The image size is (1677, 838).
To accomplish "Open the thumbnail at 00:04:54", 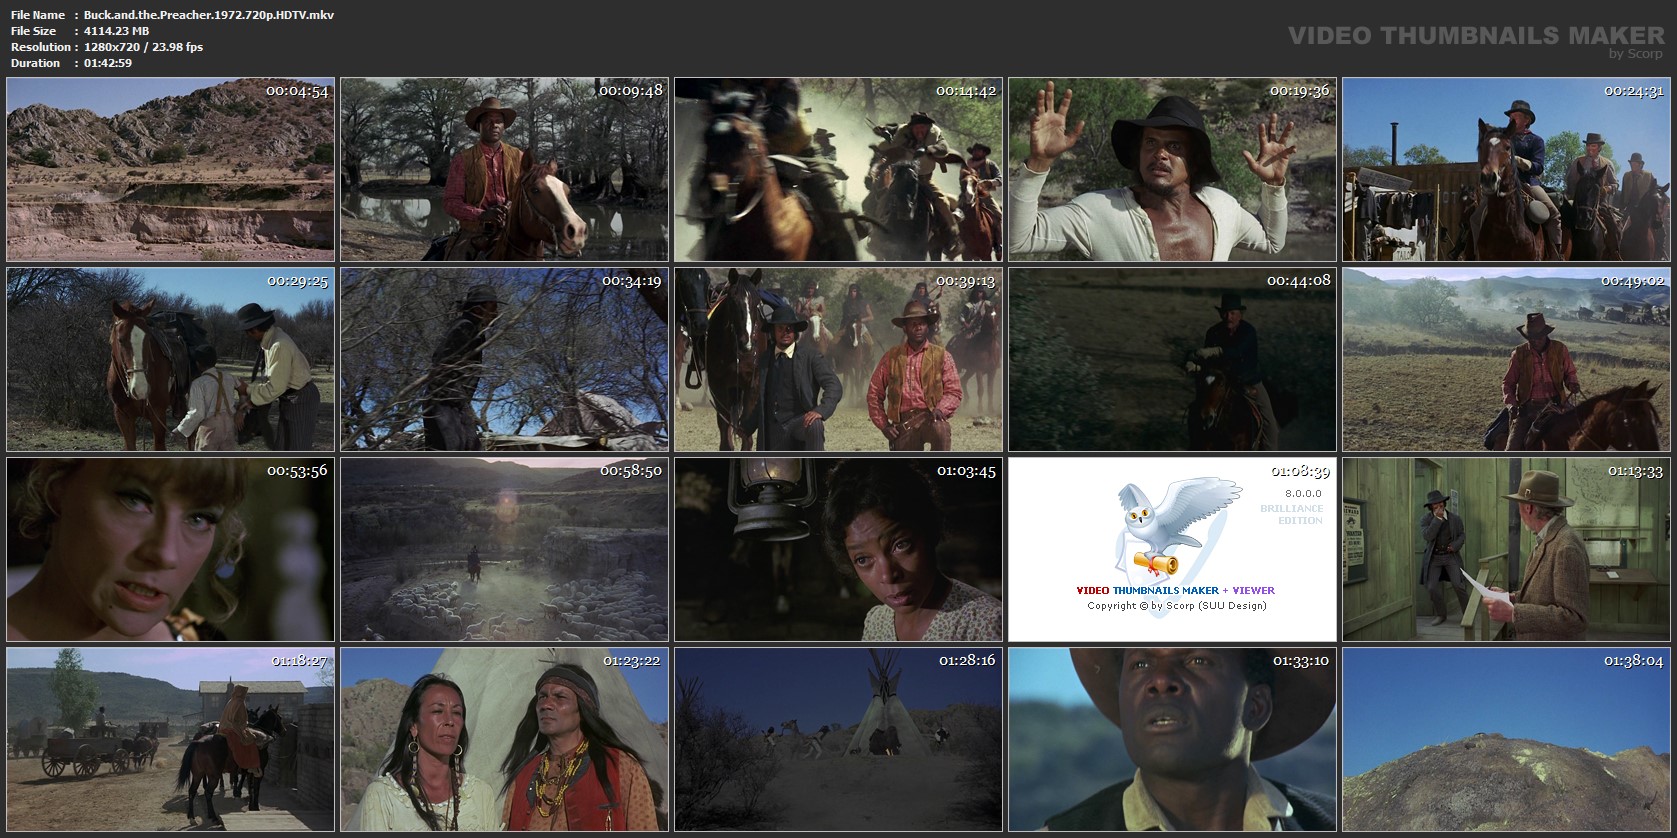I will click(x=170, y=169).
